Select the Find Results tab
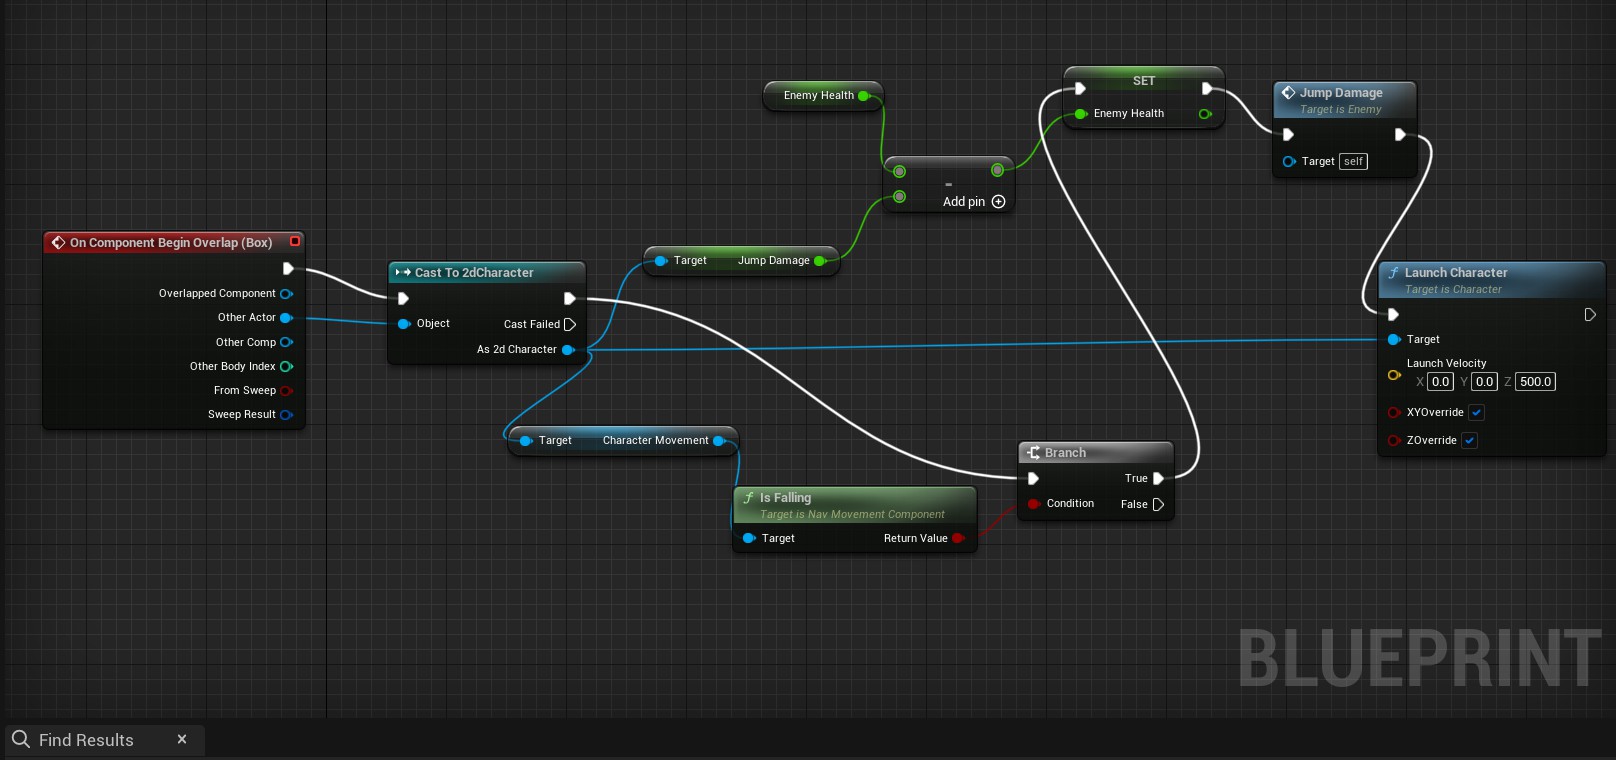 (x=86, y=740)
